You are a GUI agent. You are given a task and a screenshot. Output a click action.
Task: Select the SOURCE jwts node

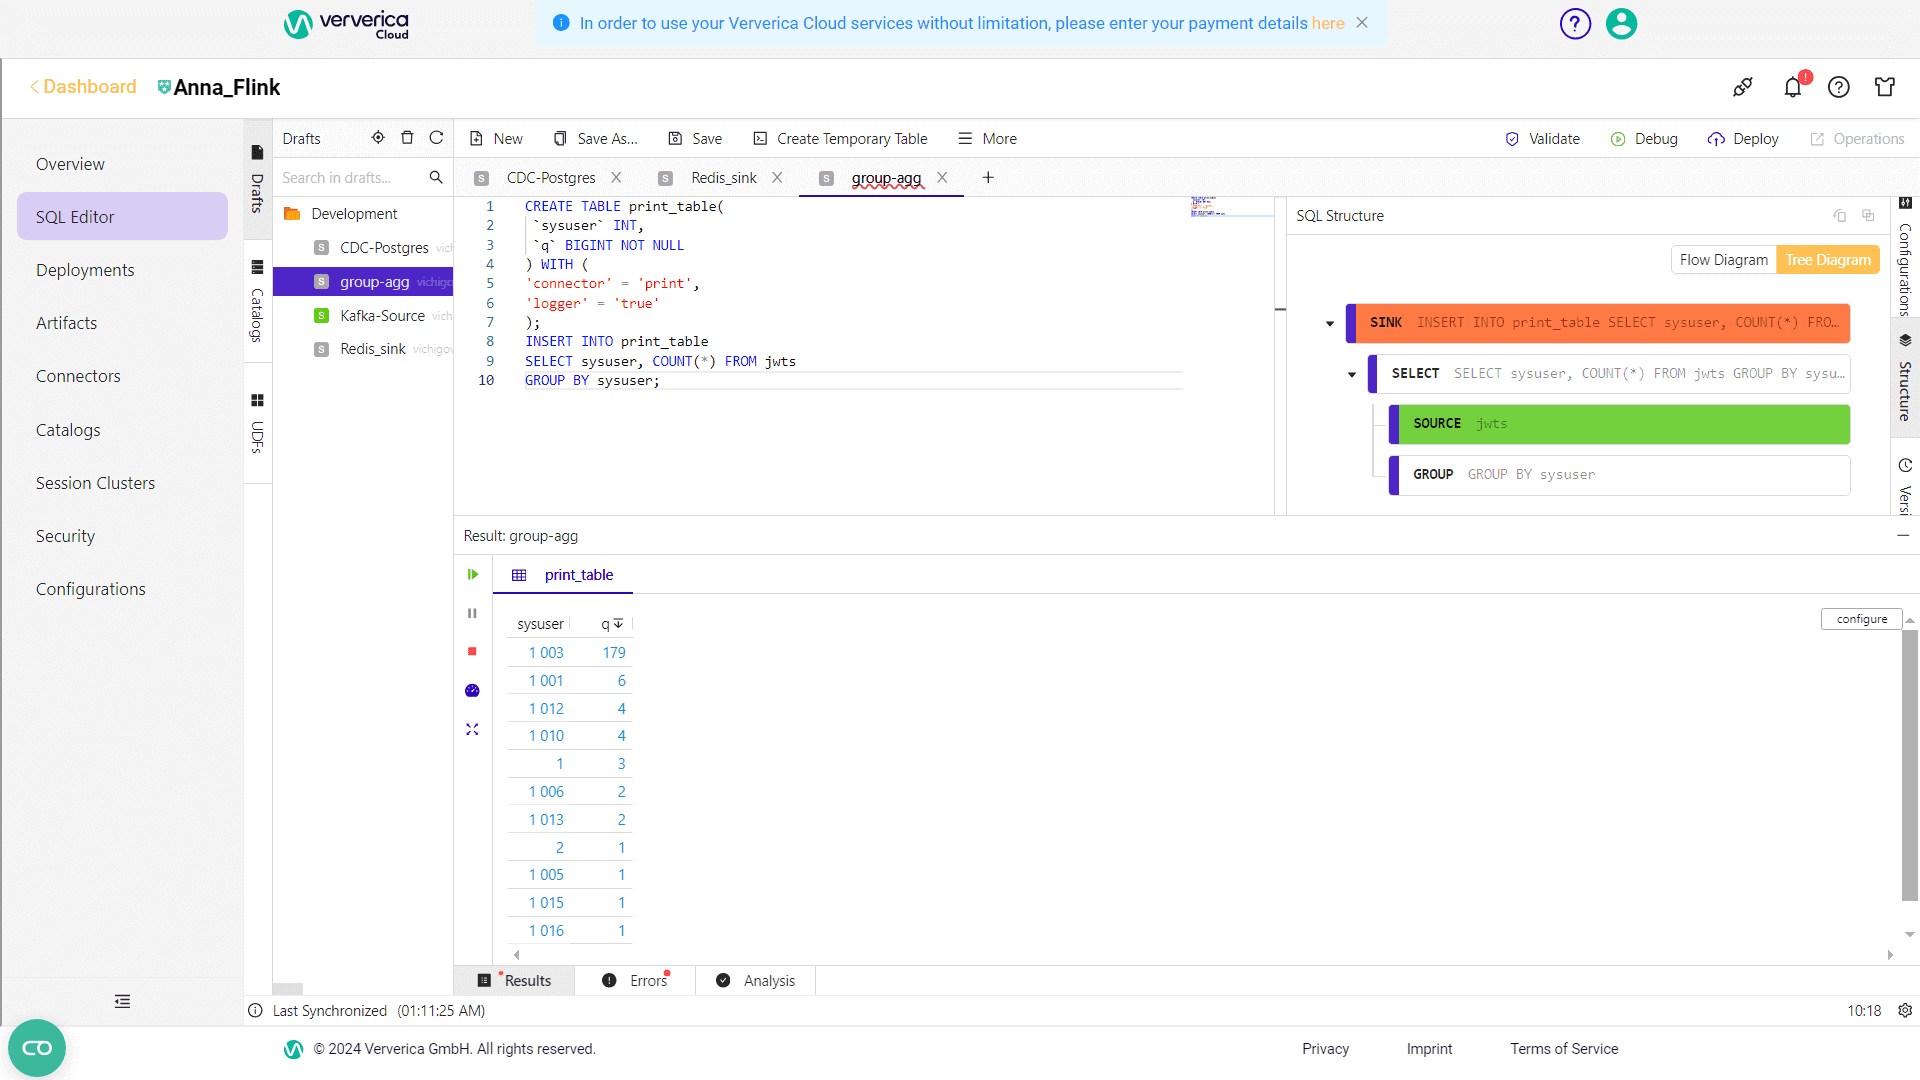pos(1619,424)
